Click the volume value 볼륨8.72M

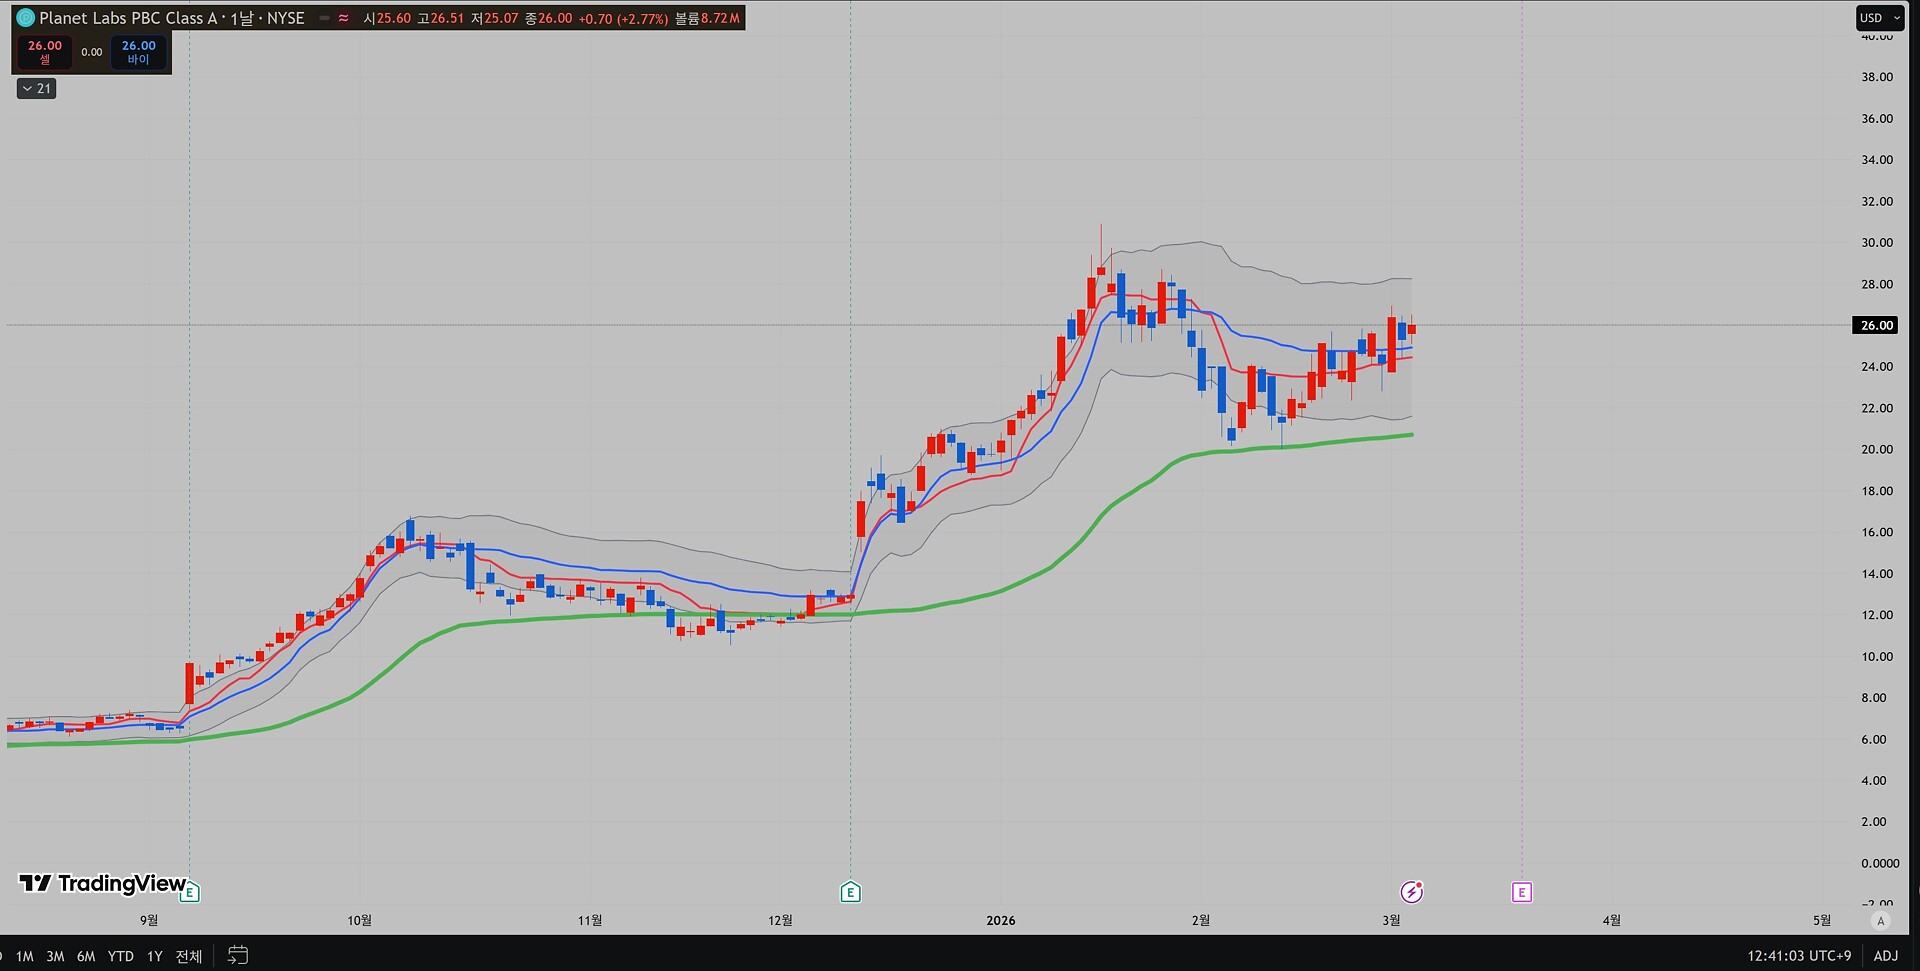pyautogui.click(x=707, y=18)
